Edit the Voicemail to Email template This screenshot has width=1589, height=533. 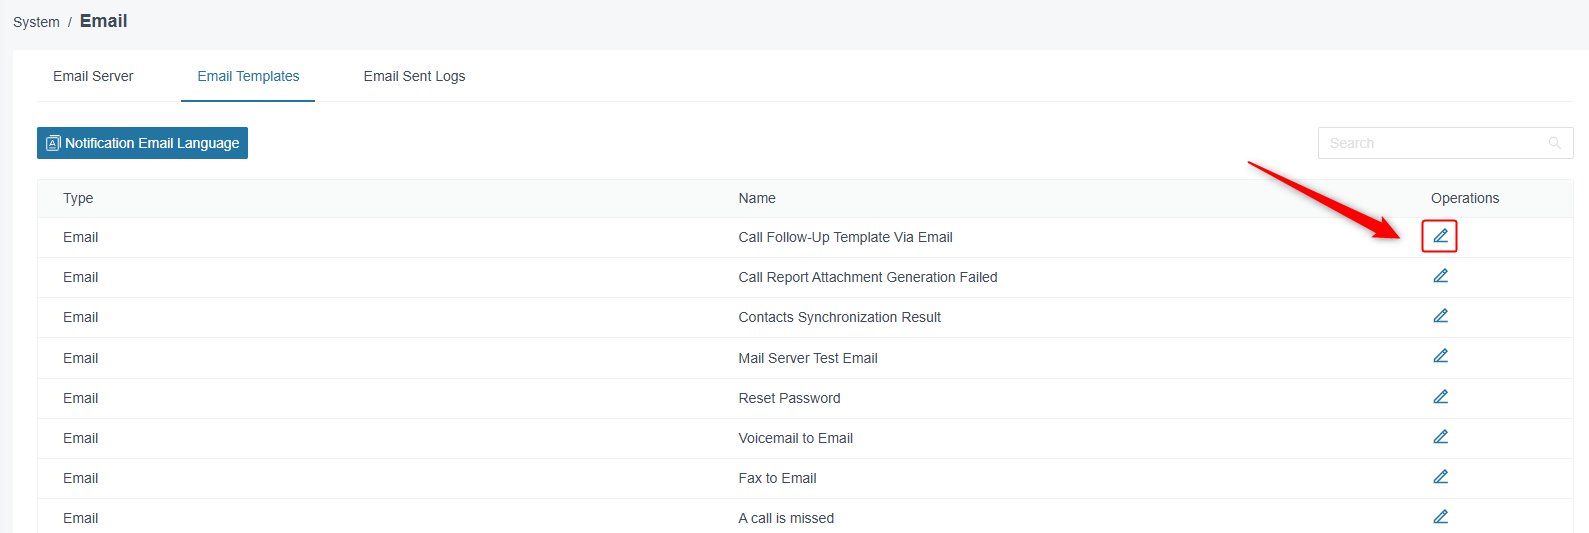(x=1440, y=437)
